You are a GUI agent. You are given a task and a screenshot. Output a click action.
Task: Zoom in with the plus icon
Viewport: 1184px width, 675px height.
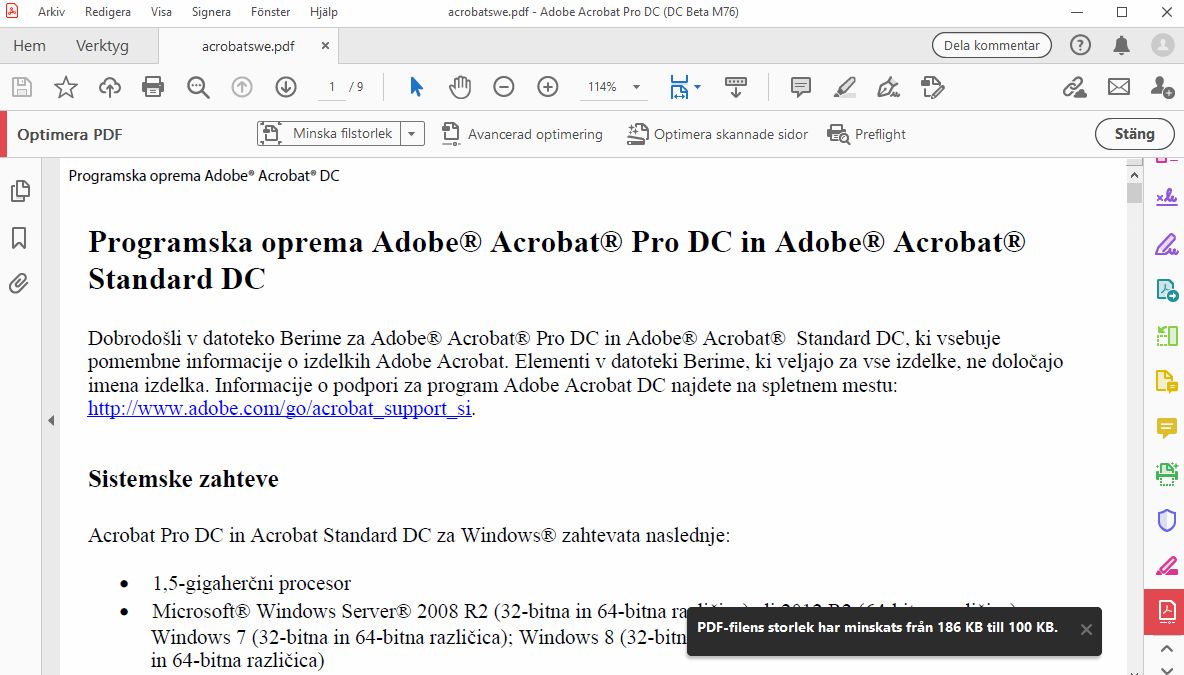[x=547, y=88]
